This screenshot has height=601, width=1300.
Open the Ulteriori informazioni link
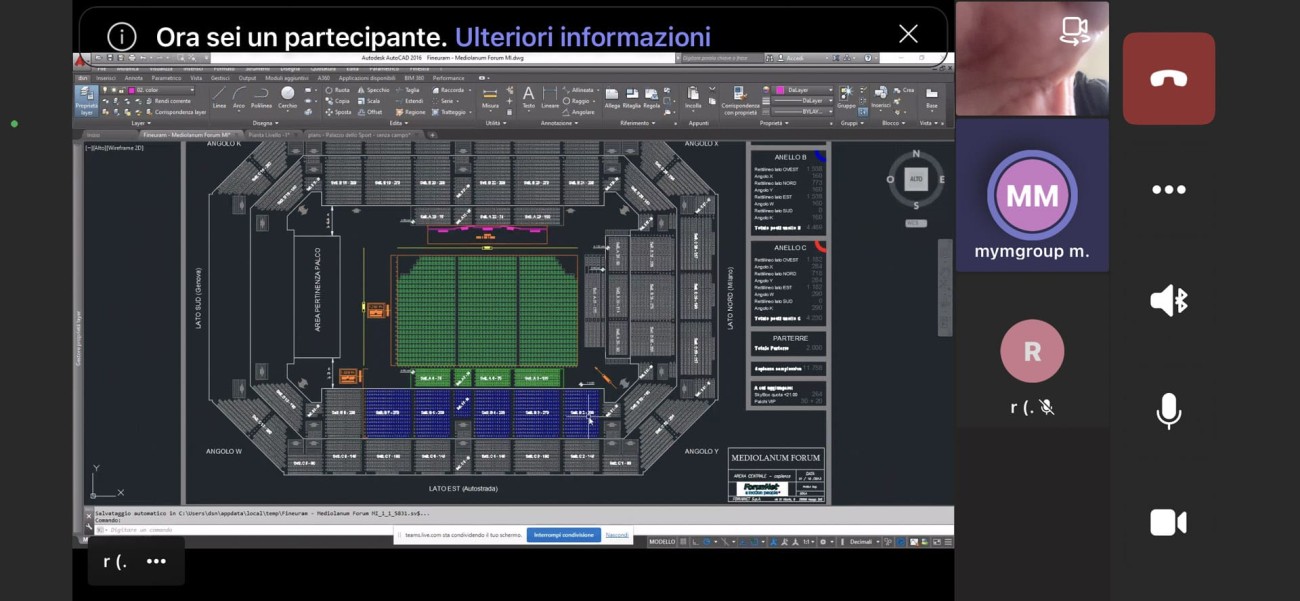582,37
